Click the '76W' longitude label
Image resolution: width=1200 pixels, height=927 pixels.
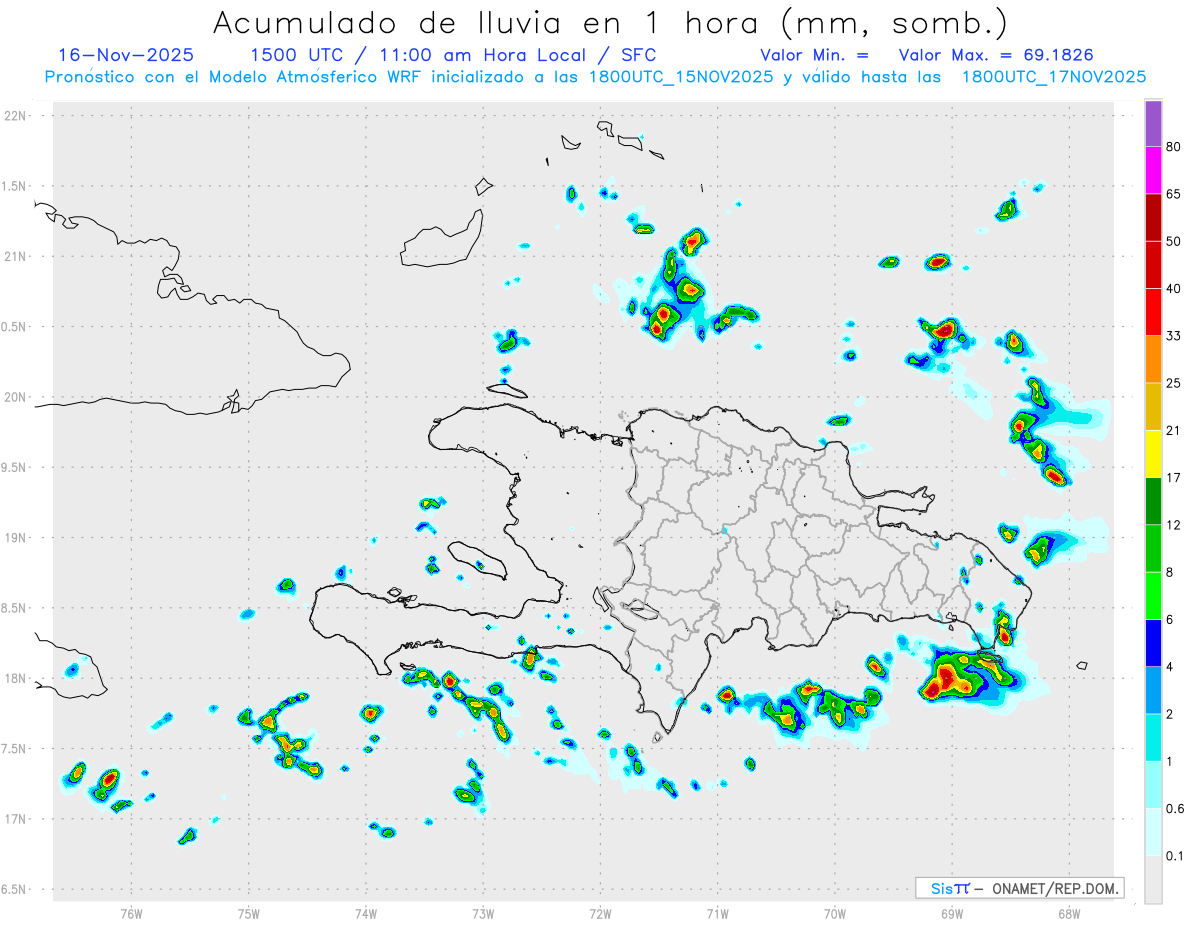[x=131, y=914]
